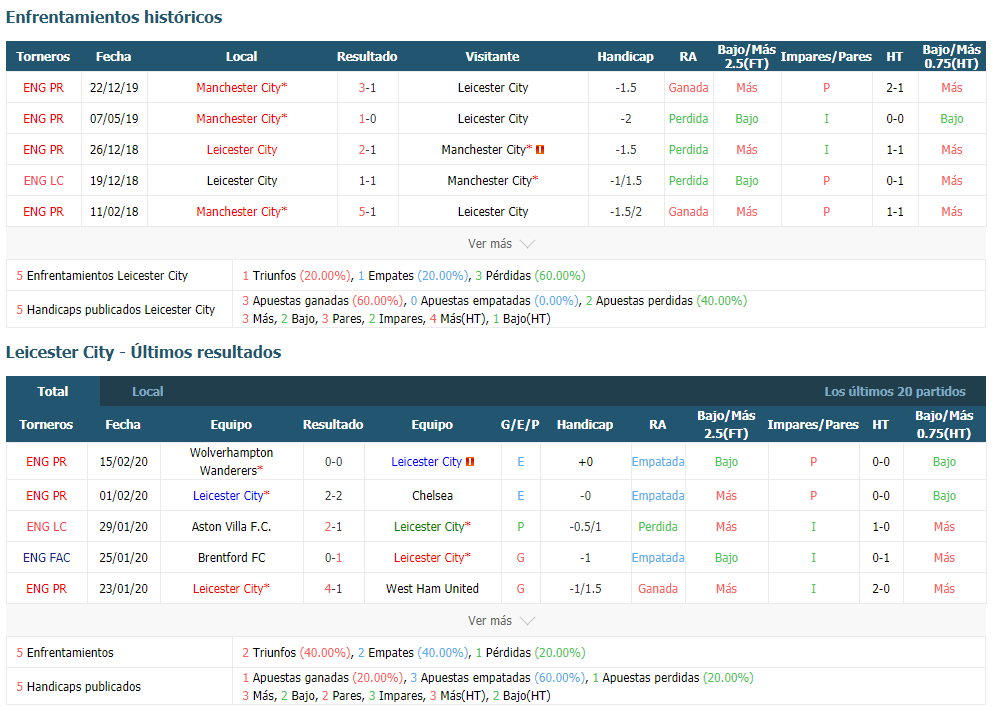Select Leicester City visitor in 22/12/19 row
Image resolution: width=999 pixels, height=710 pixels.
pos(492,88)
